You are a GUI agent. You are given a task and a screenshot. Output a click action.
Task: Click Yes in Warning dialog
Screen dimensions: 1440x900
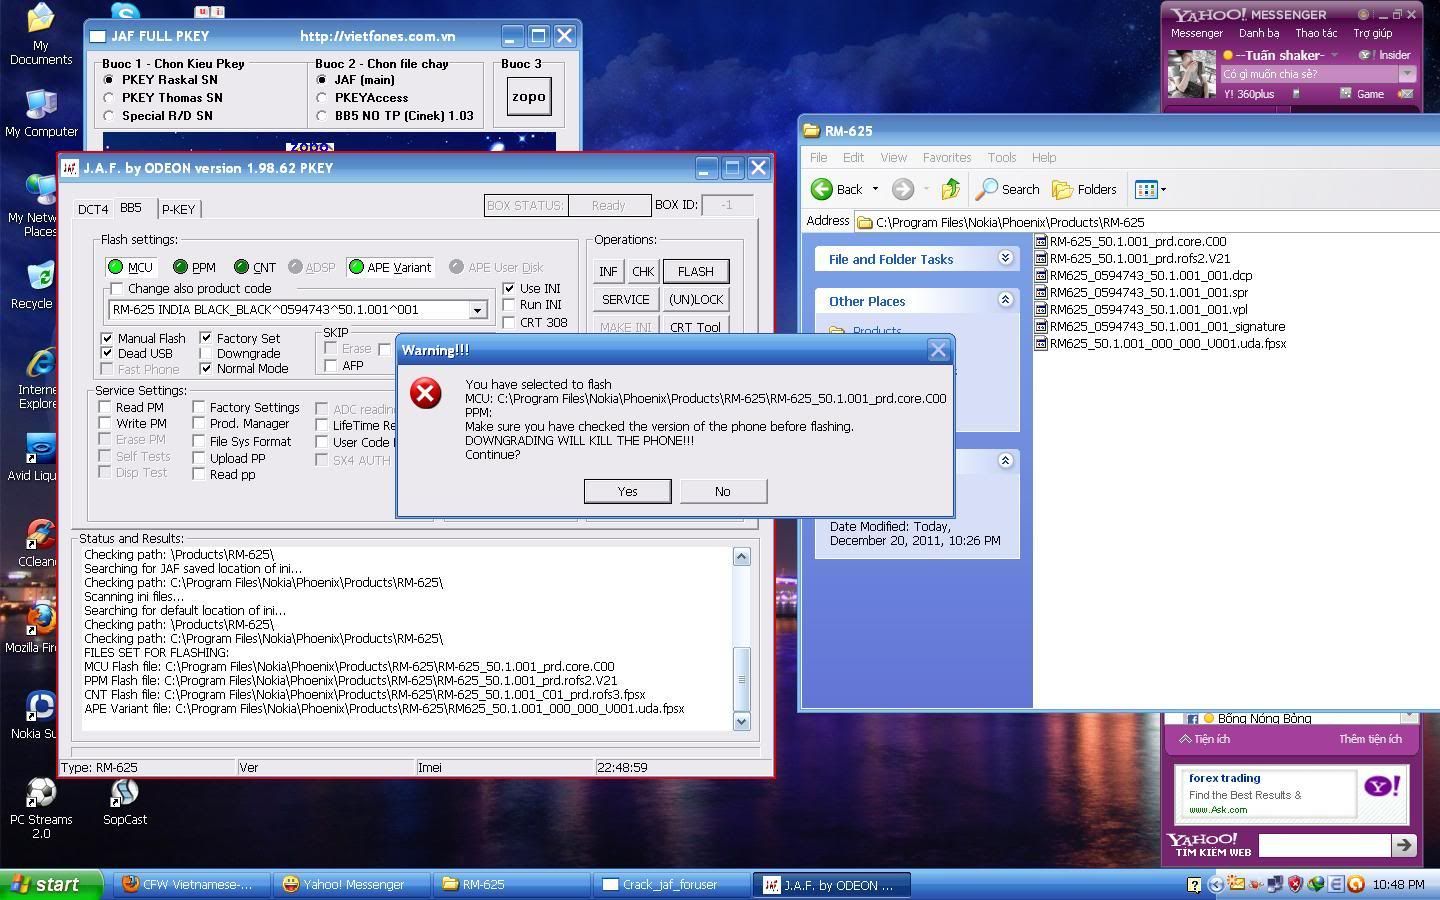[627, 491]
